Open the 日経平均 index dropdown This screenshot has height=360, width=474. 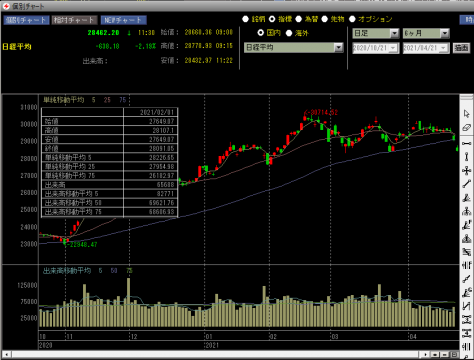(294, 48)
